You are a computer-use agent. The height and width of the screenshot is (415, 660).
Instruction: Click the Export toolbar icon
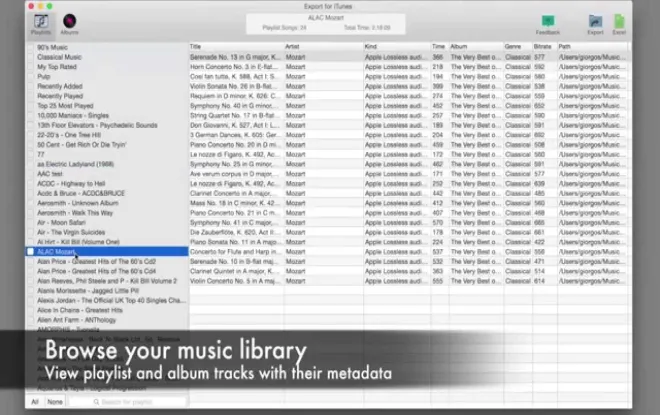coord(595,25)
